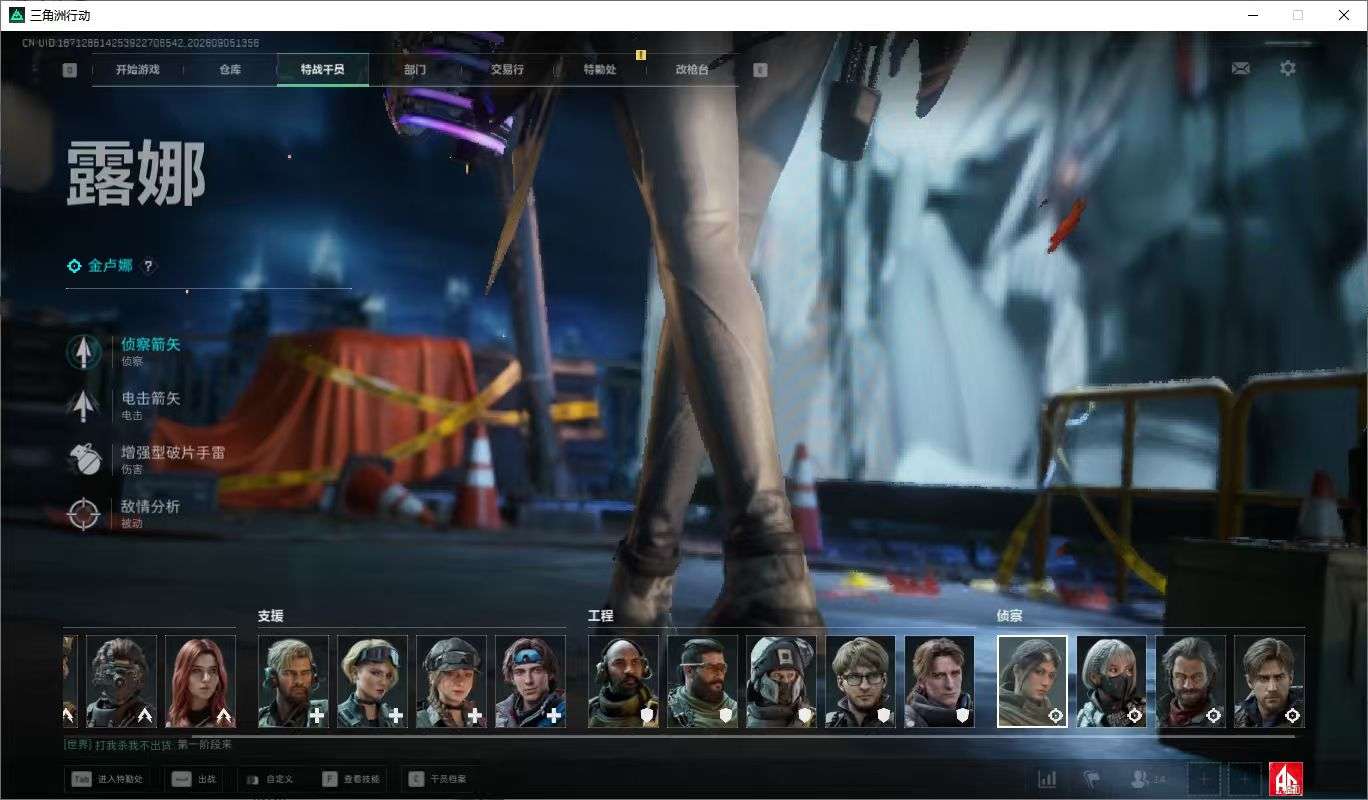Click the 出战 deploy button
1368x800 pixels.
[x=194, y=779]
